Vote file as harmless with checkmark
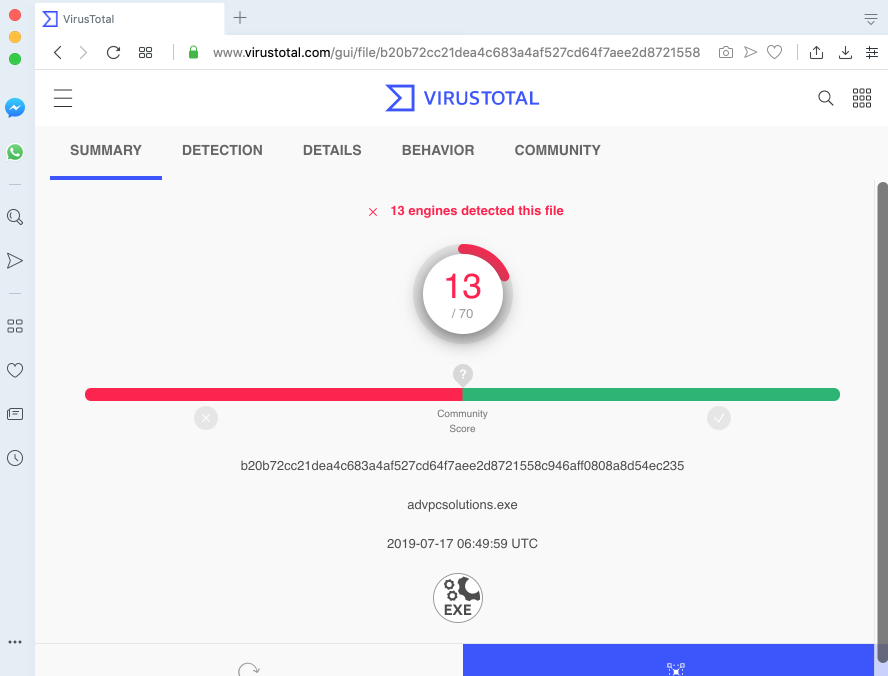The image size is (888, 676). tap(719, 418)
